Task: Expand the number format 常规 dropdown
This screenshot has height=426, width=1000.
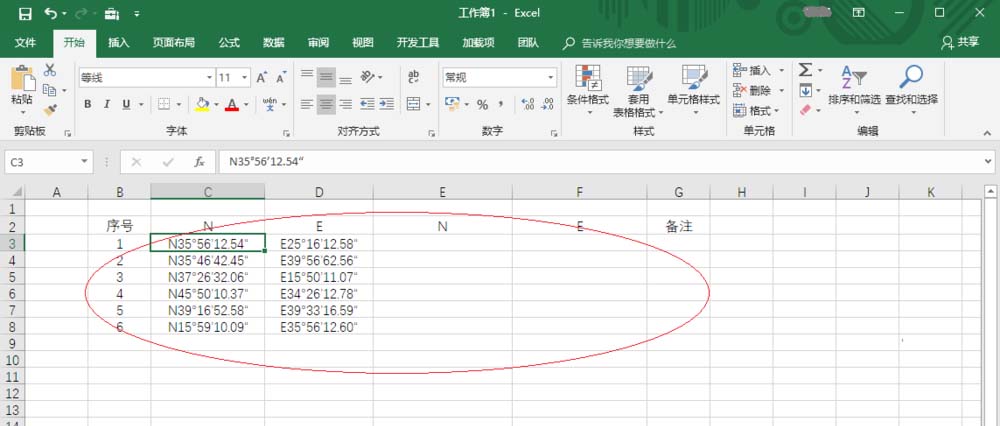Action: click(x=551, y=78)
